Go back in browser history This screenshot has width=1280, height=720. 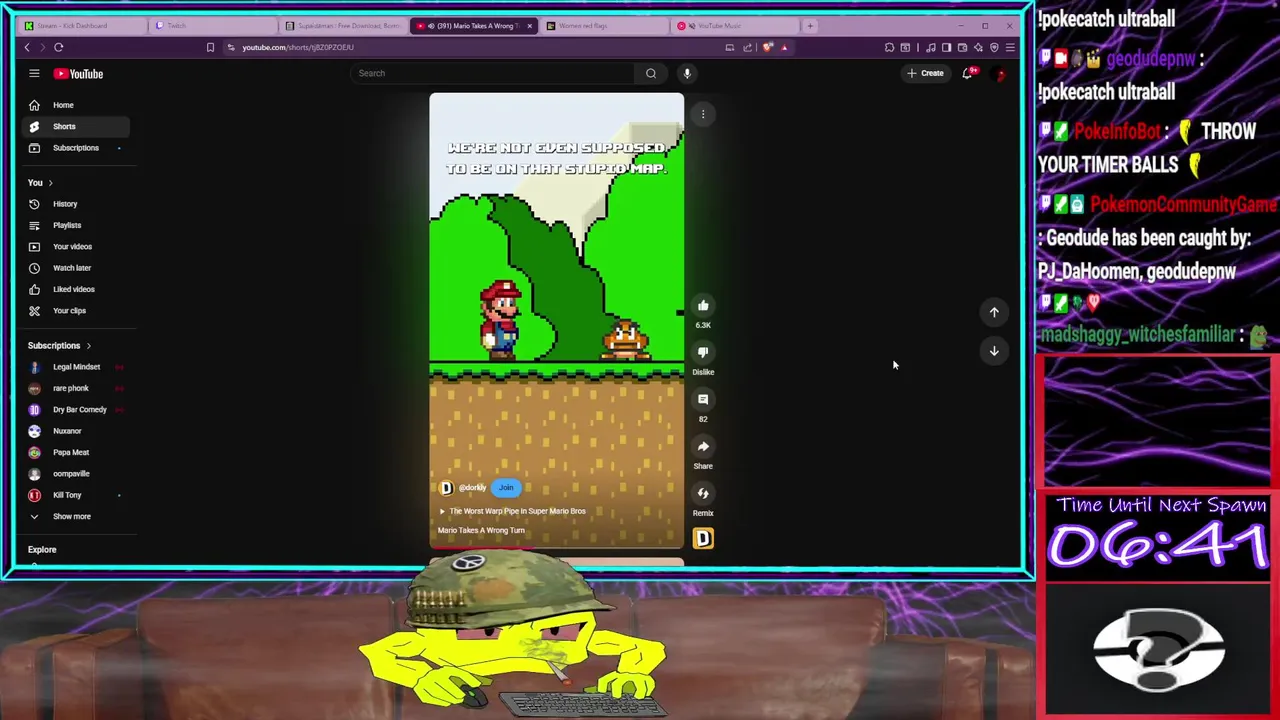point(27,47)
